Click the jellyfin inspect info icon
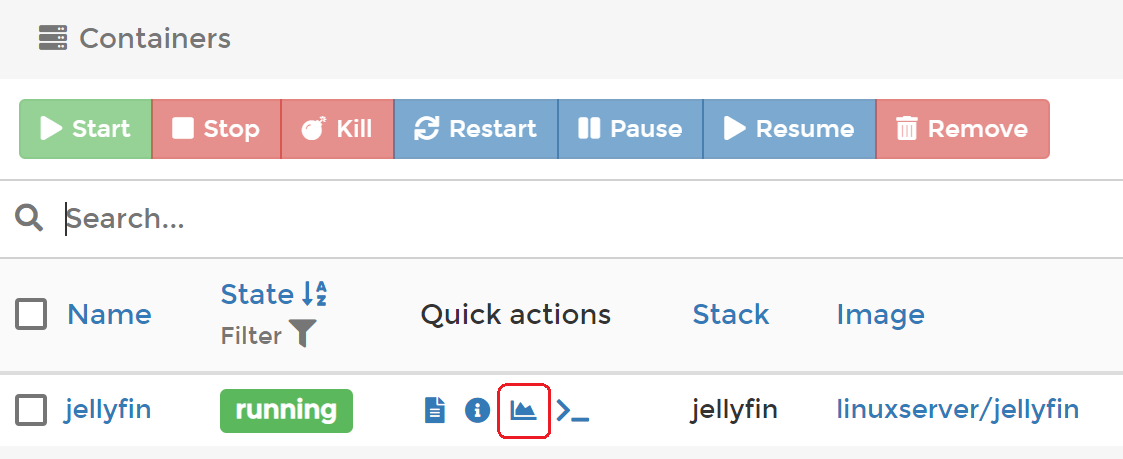The width and height of the screenshot is (1123, 459). click(x=477, y=410)
